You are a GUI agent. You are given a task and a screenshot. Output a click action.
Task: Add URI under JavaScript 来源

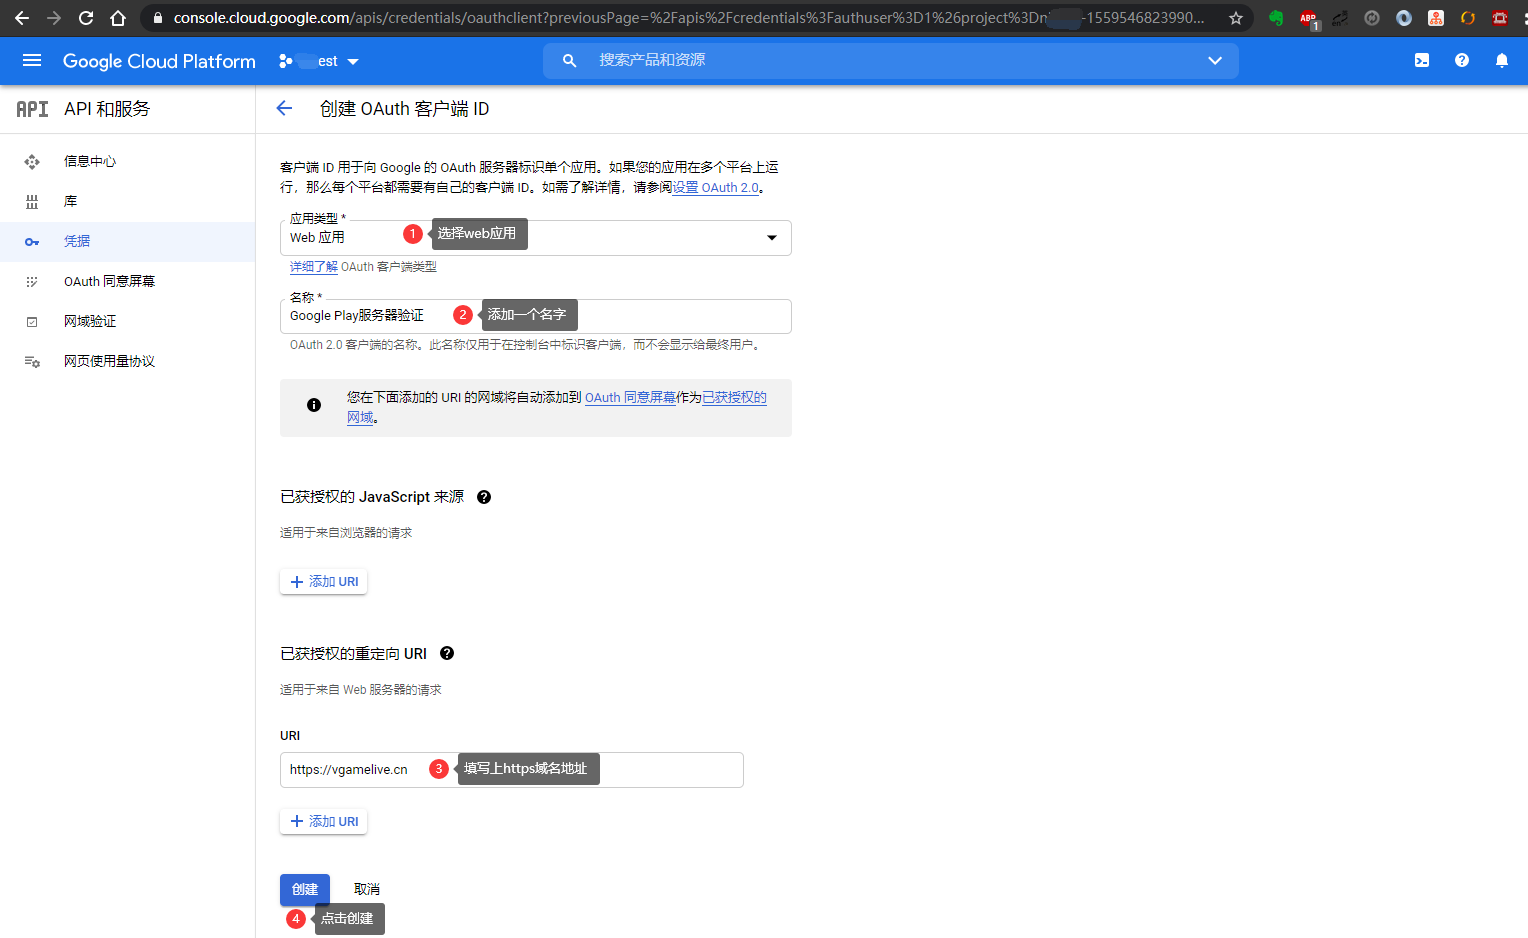[324, 582]
